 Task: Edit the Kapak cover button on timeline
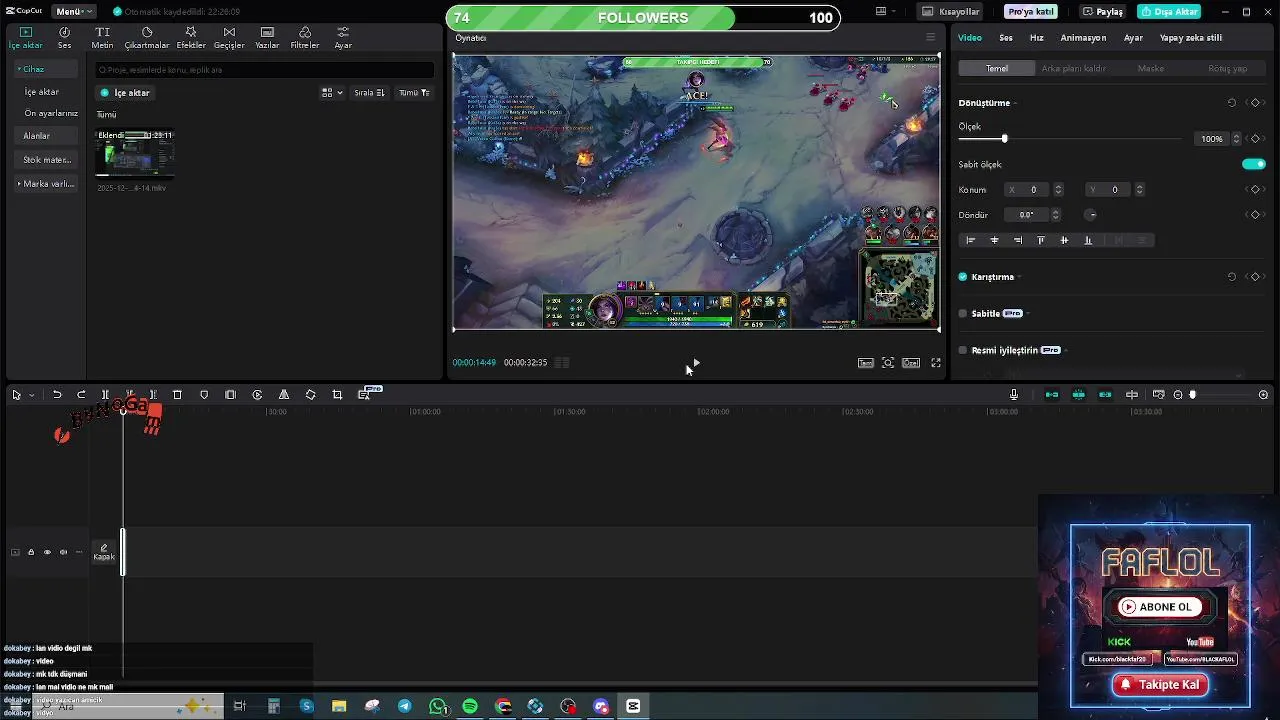coord(104,552)
